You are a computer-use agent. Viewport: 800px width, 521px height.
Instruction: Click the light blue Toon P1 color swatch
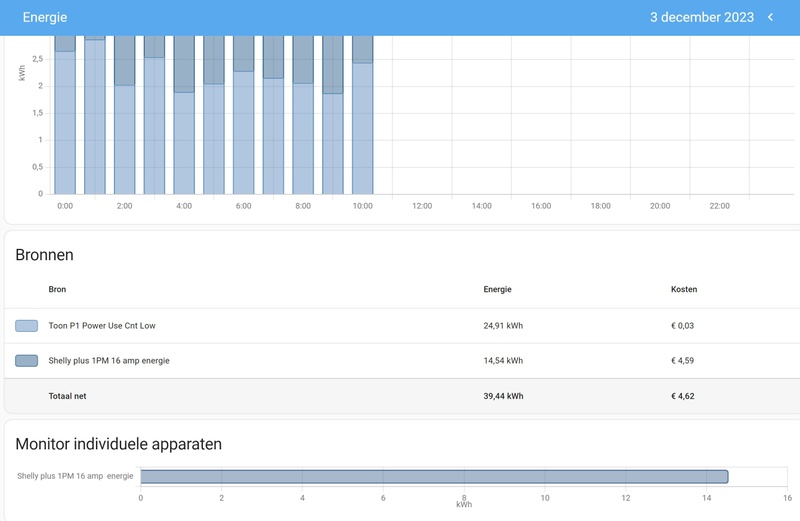click(27, 326)
